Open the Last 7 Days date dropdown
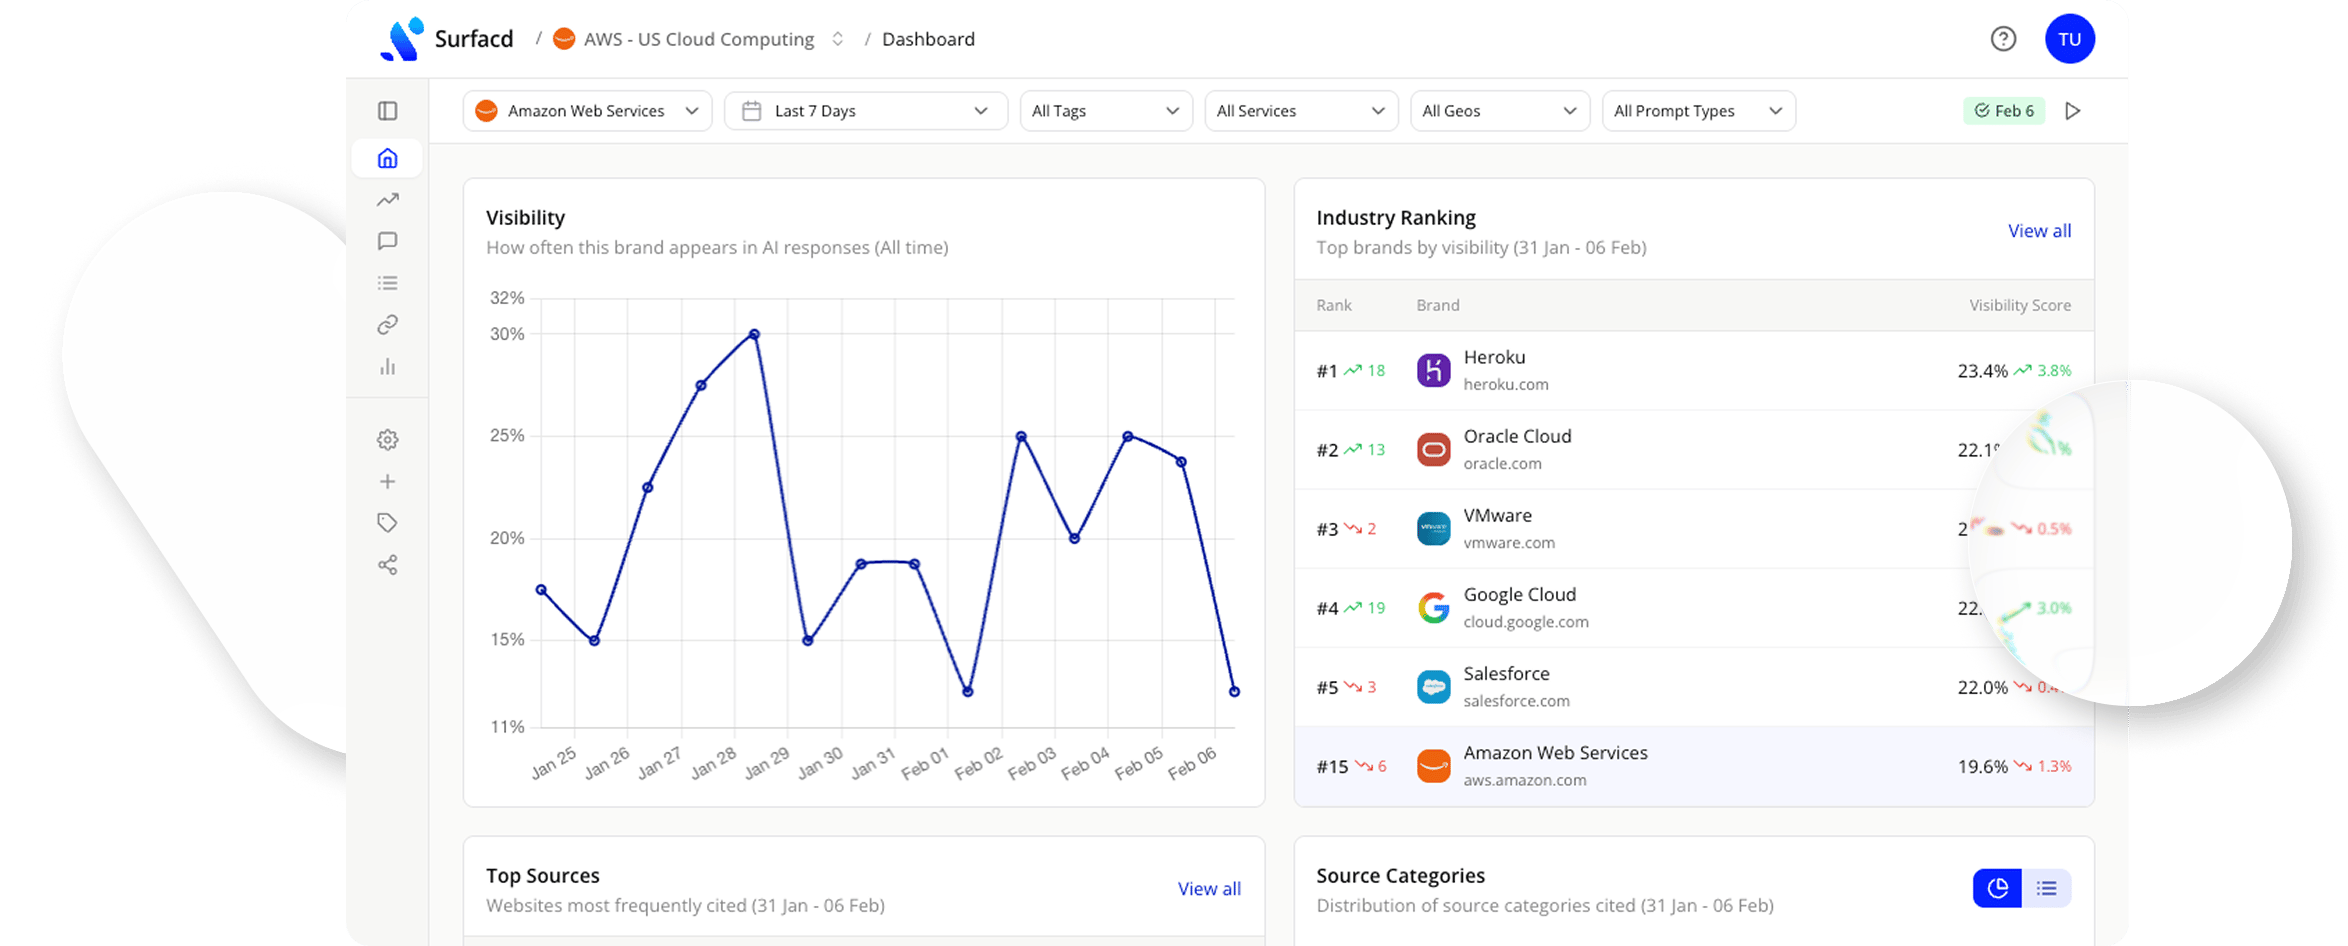Screen dimensions: 2348x946 pyautogui.click(x=865, y=111)
